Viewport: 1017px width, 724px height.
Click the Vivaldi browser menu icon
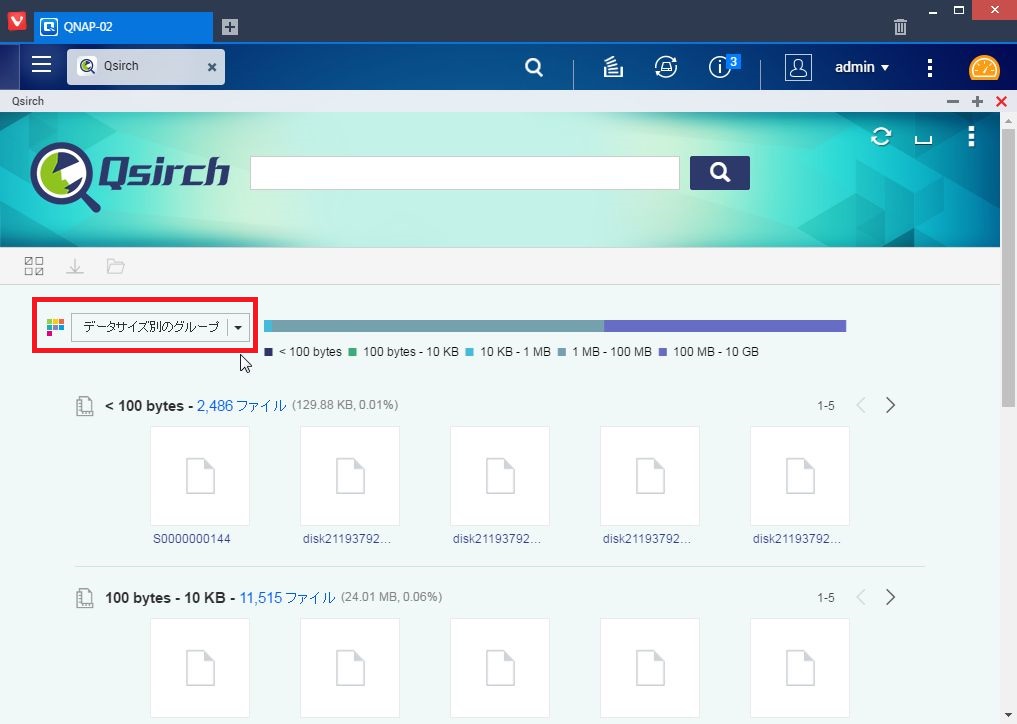click(17, 20)
